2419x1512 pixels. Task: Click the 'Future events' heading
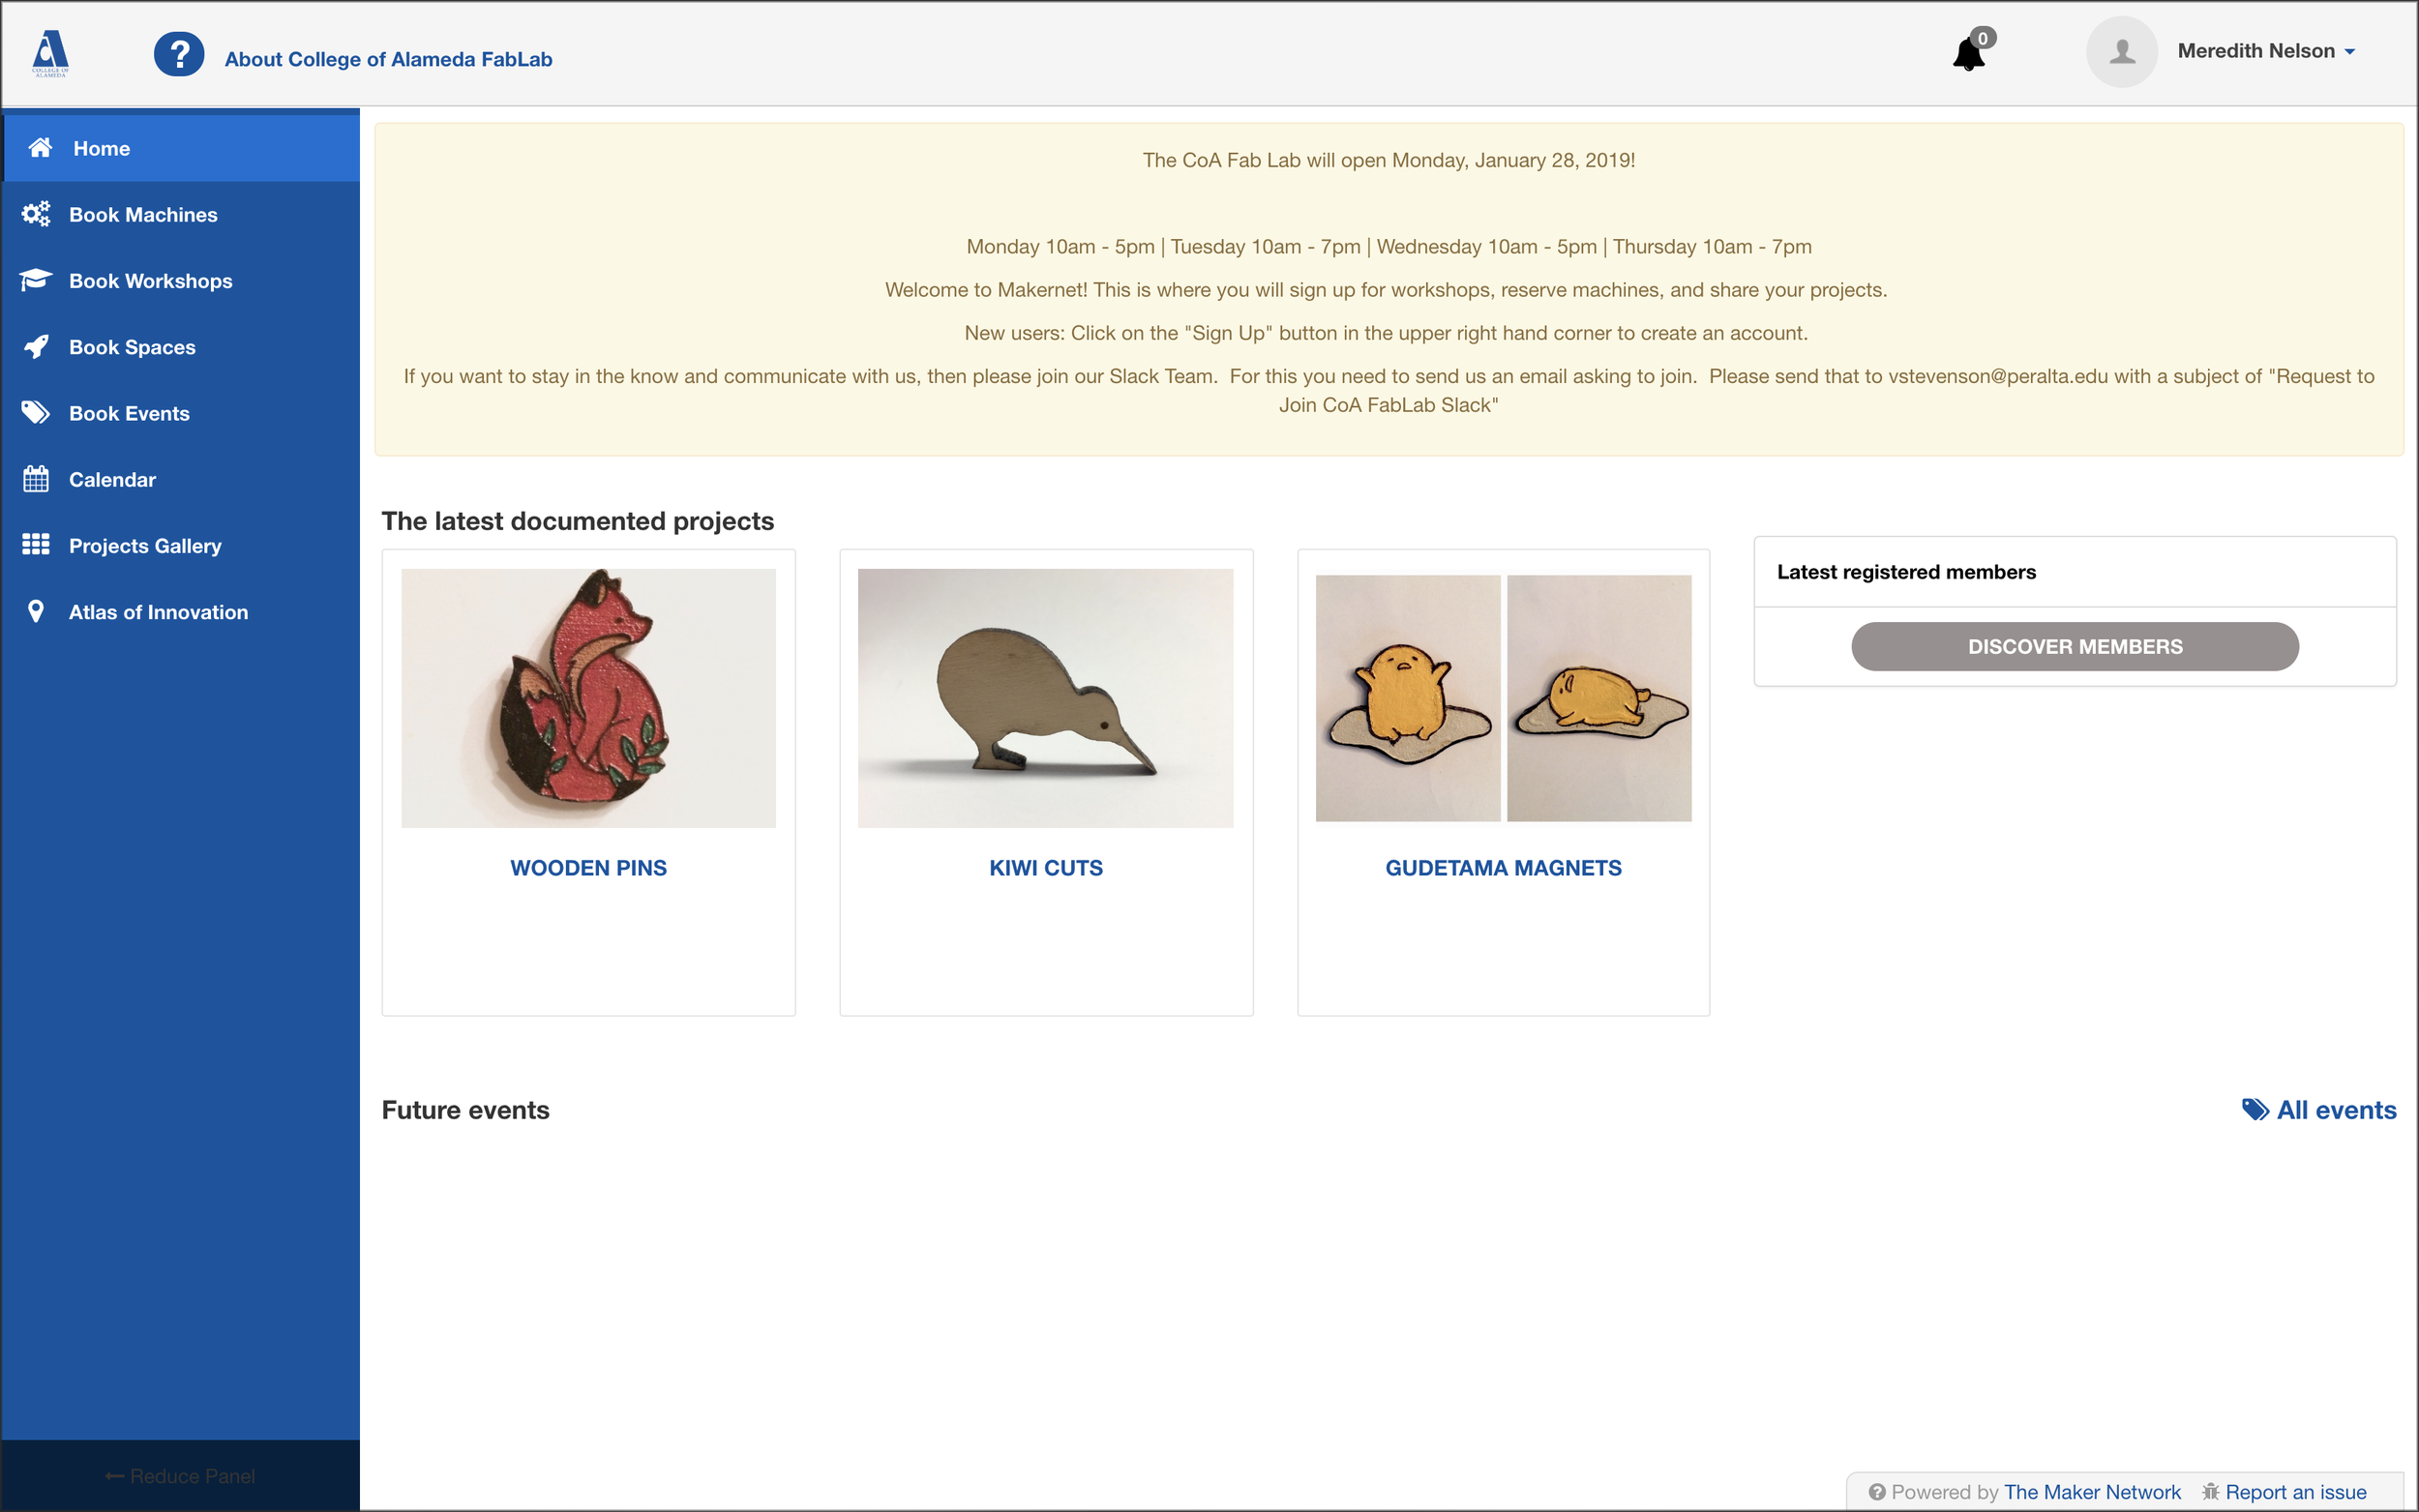[x=466, y=1110]
